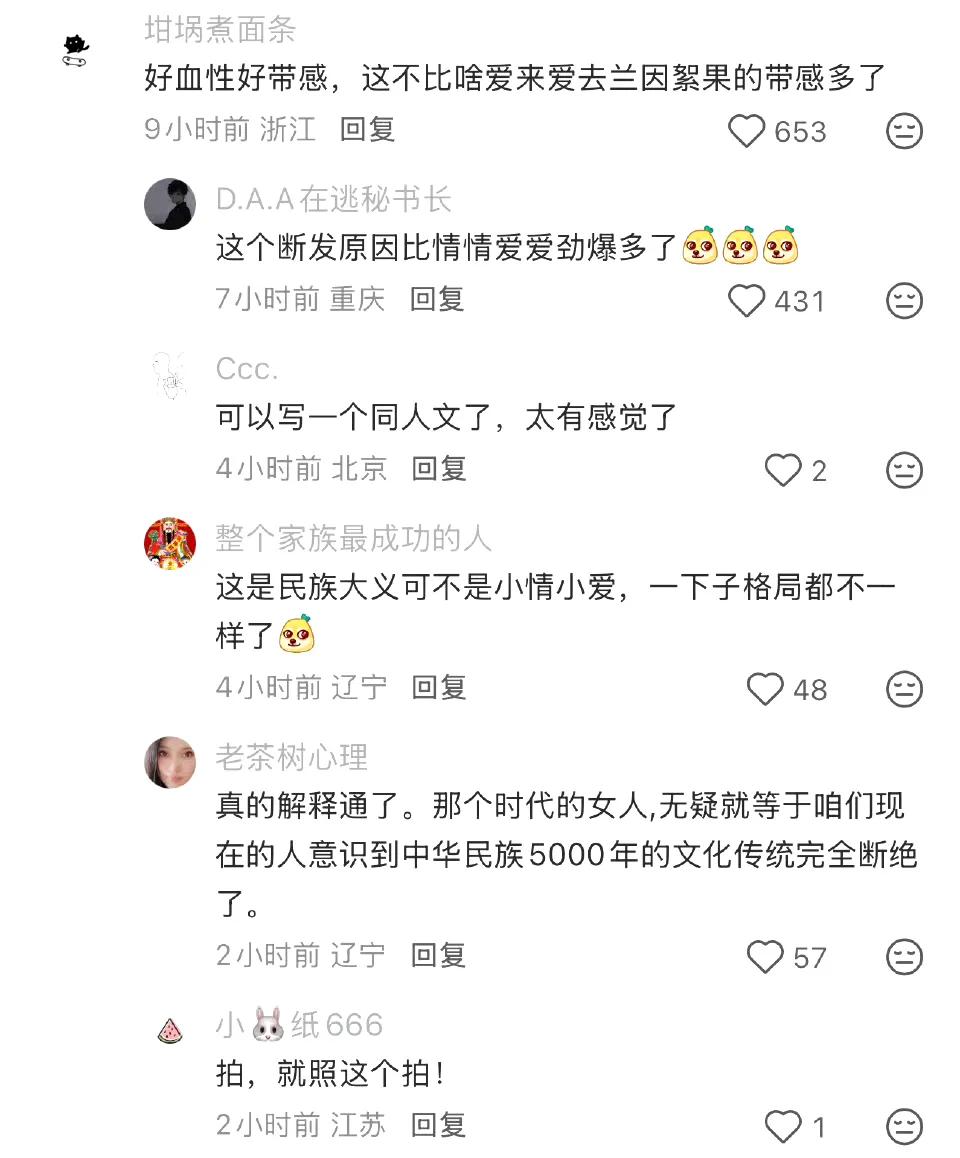Like the 民族大义 comment with 48 likes
Viewport: 960px width, 1158px height.
(x=765, y=689)
